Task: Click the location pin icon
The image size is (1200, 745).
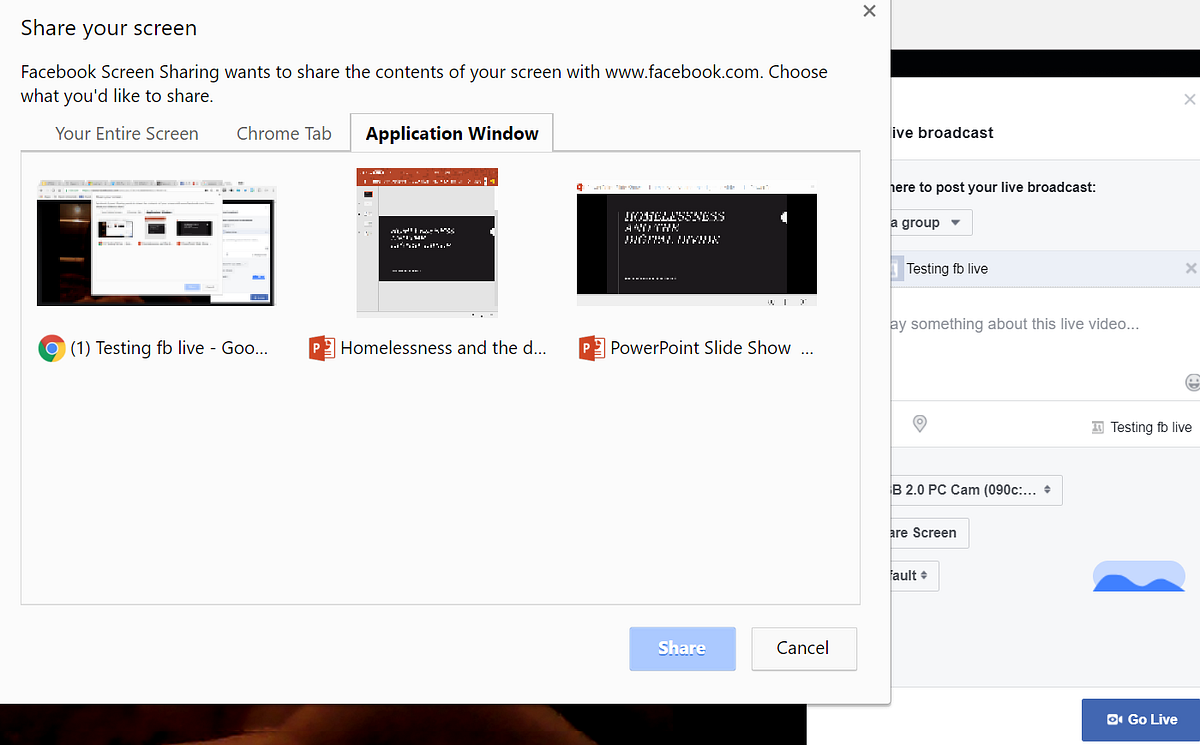Action: point(920,425)
